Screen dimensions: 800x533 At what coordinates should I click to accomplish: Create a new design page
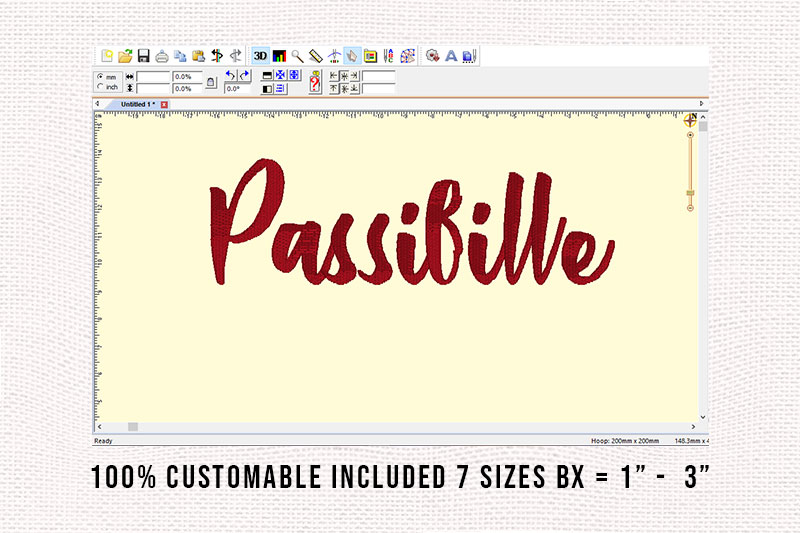[x=107, y=56]
